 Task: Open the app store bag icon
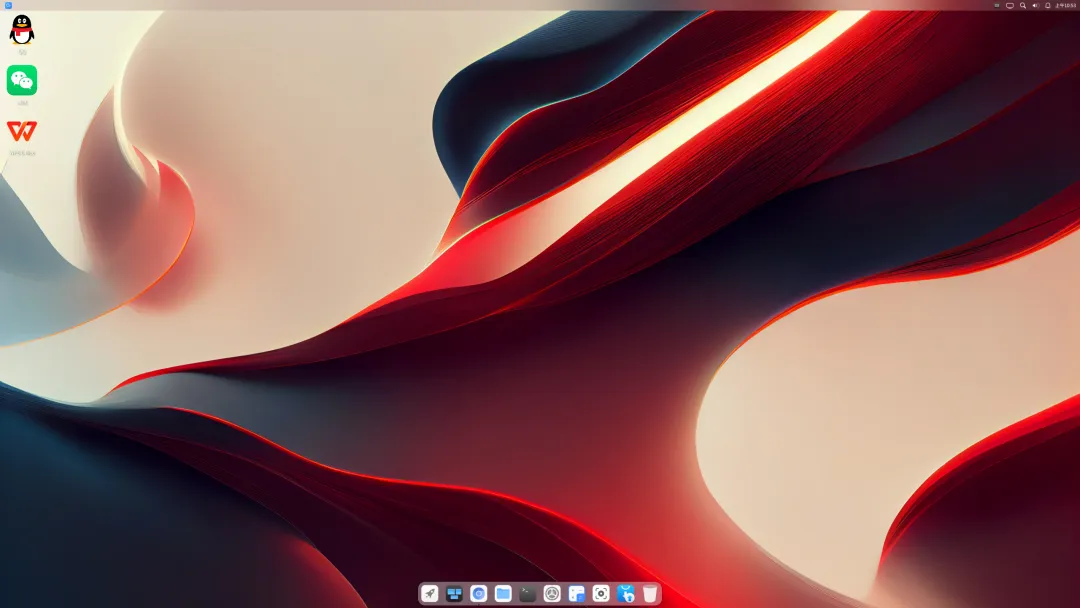[625, 594]
